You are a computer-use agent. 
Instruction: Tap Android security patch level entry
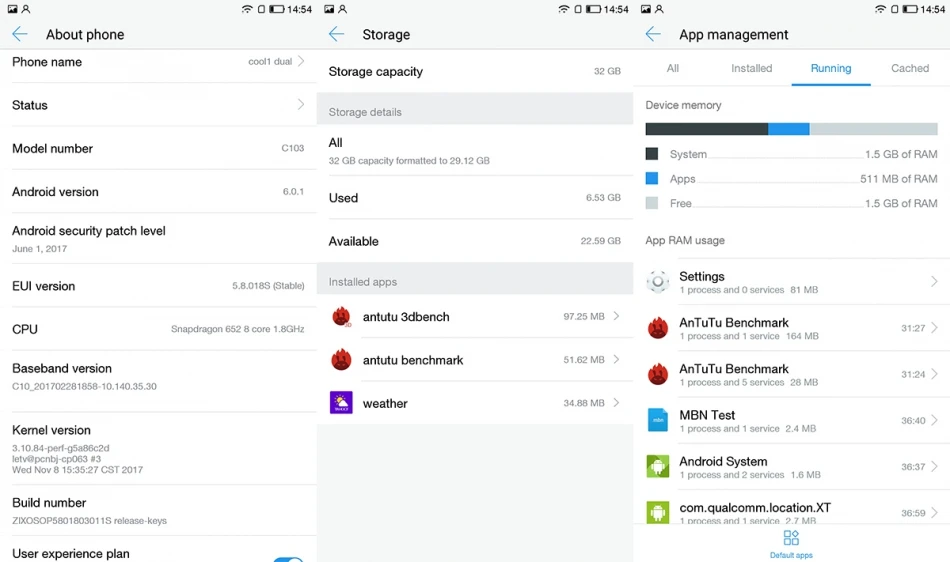click(158, 239)
